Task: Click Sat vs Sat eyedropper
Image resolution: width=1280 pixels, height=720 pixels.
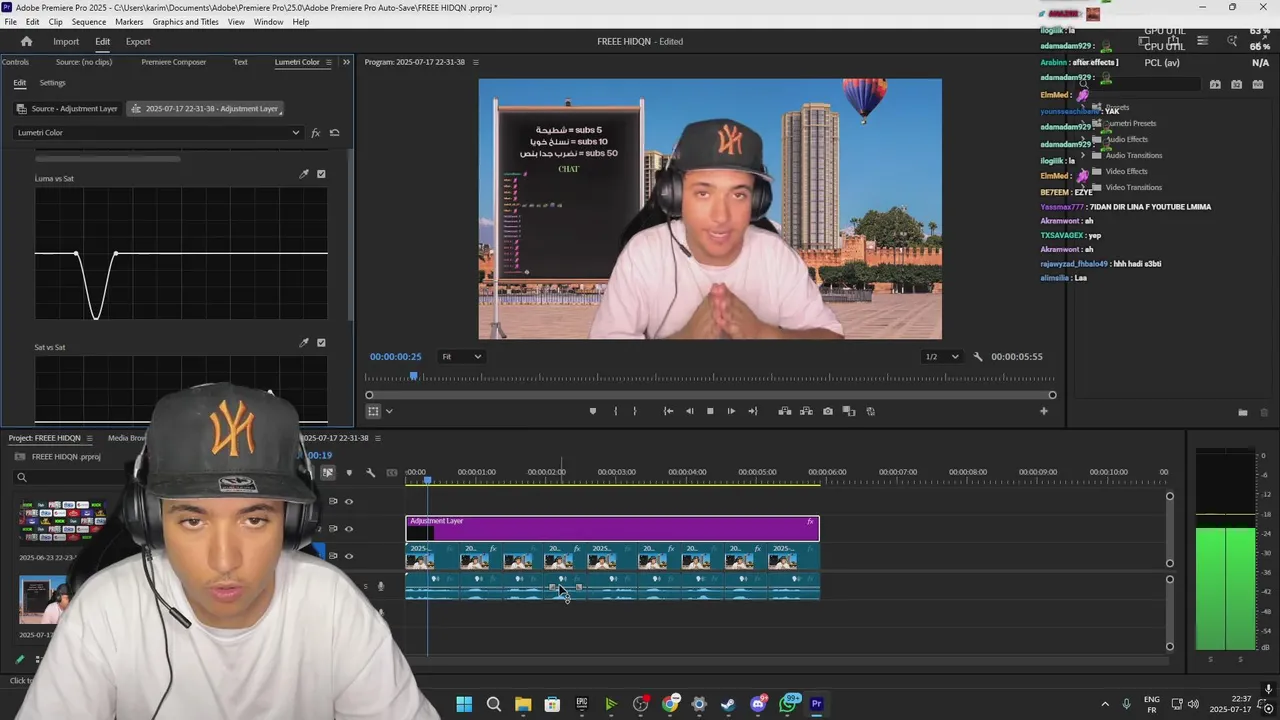Action: pos(304,343)
